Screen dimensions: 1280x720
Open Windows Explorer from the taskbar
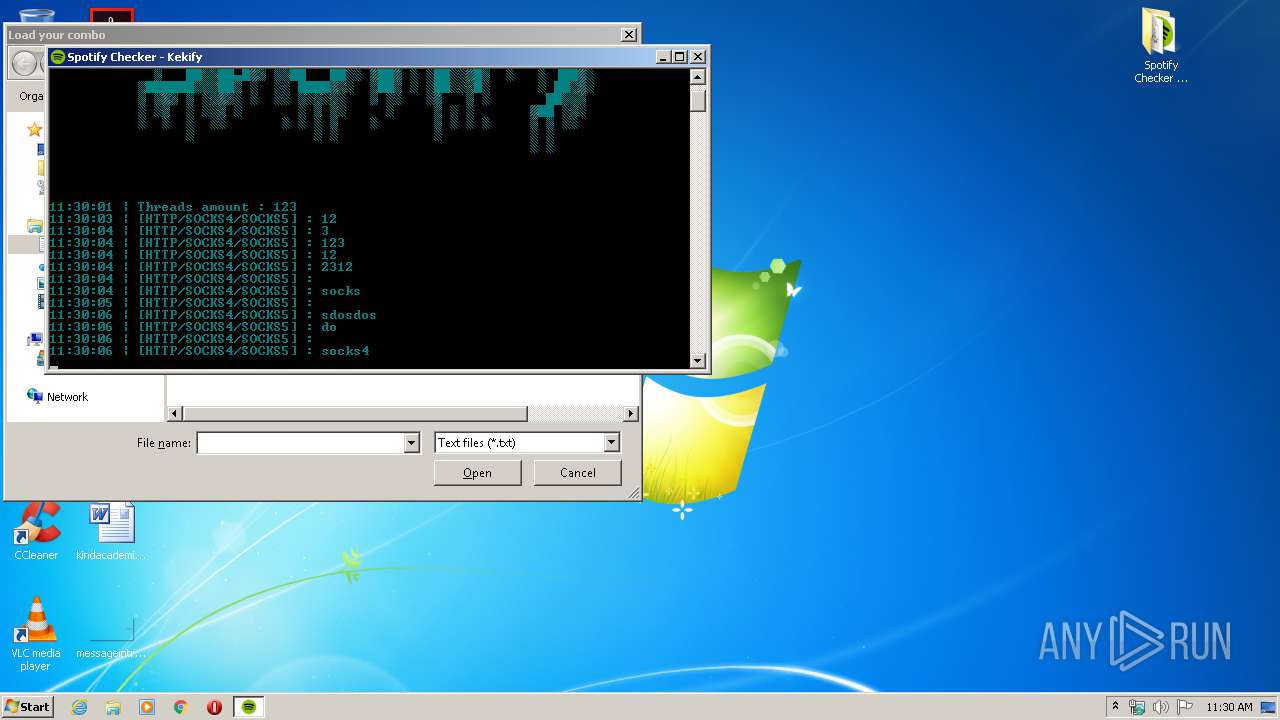[113, 707]
